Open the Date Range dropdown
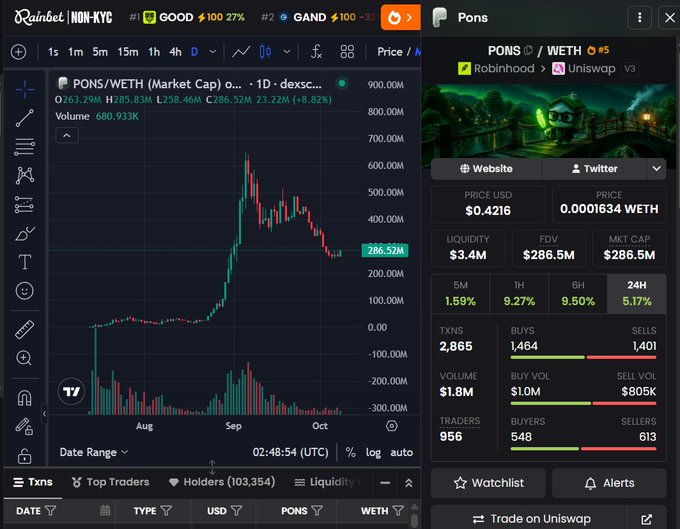 point(94,453)
